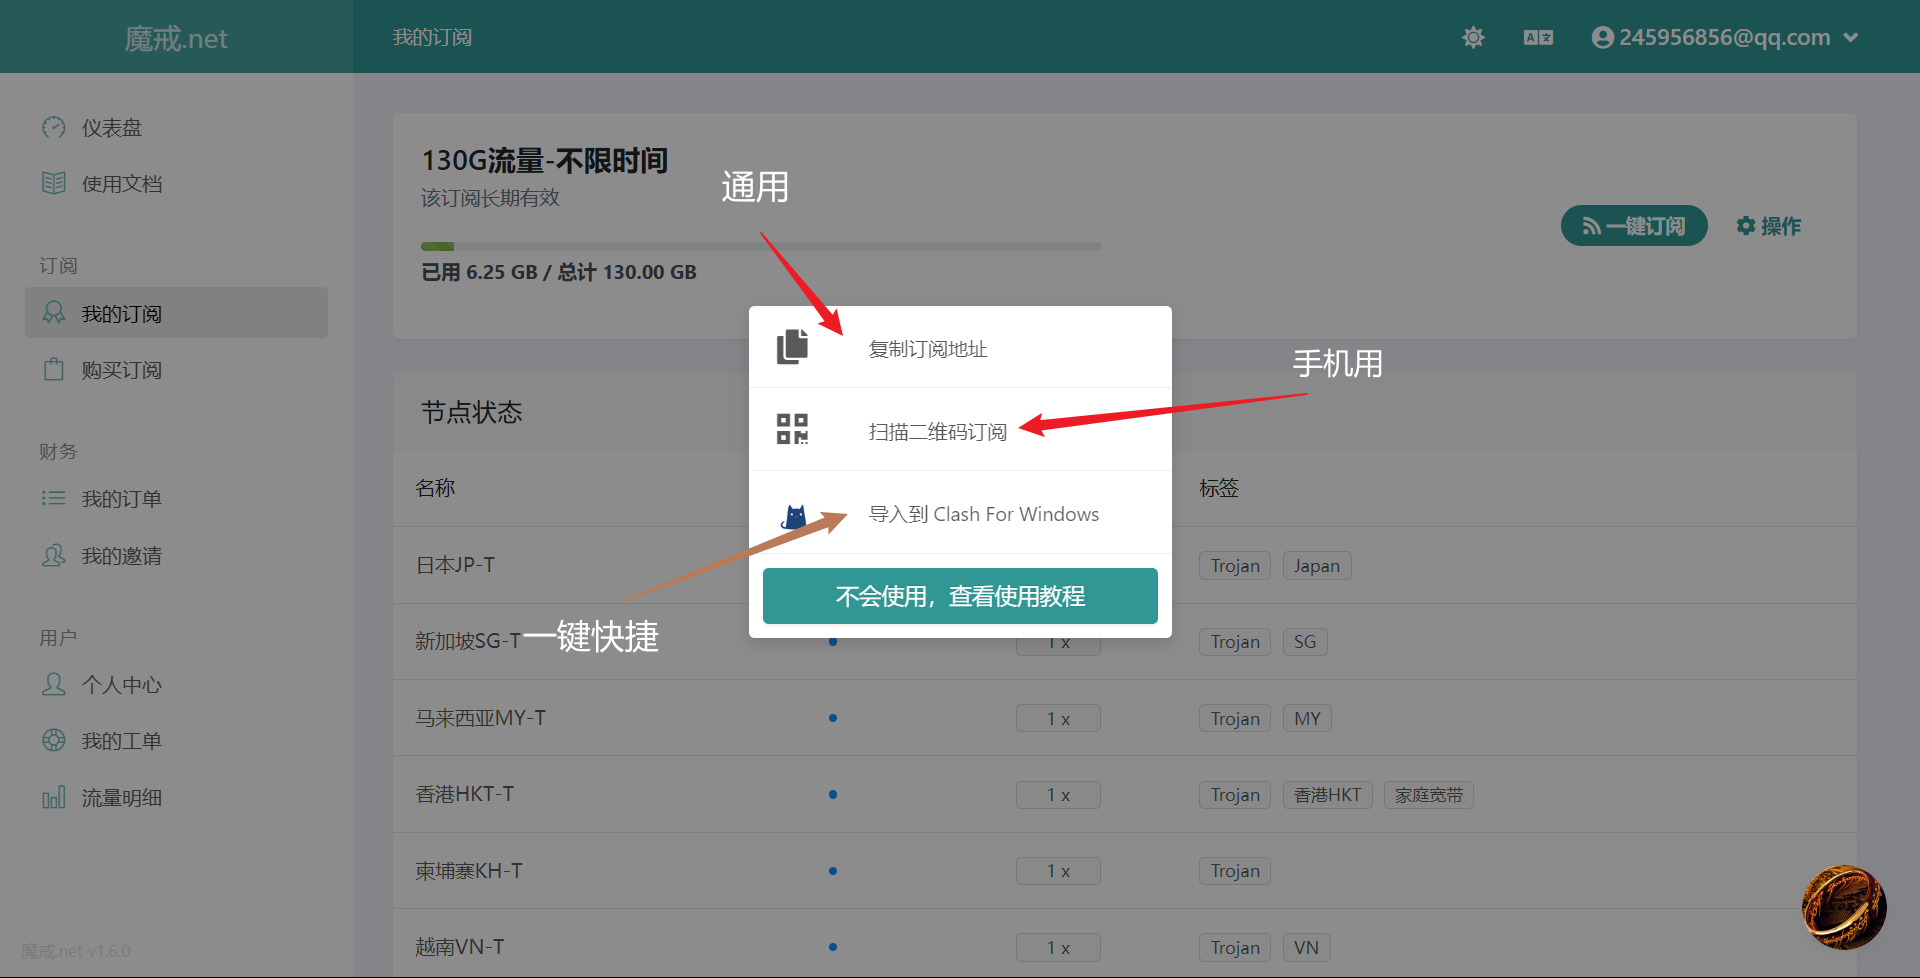Select the 日本JP-T node row name

tap(455, 565)
